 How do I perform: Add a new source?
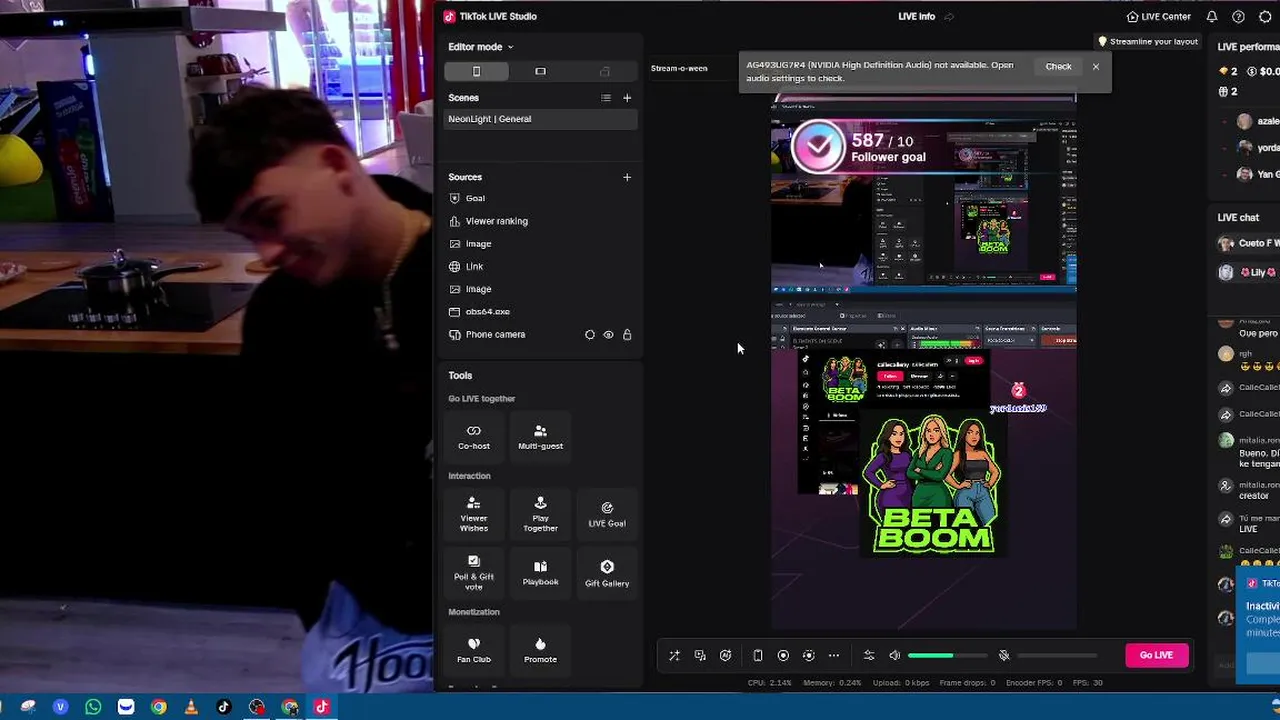click(627, 177)
